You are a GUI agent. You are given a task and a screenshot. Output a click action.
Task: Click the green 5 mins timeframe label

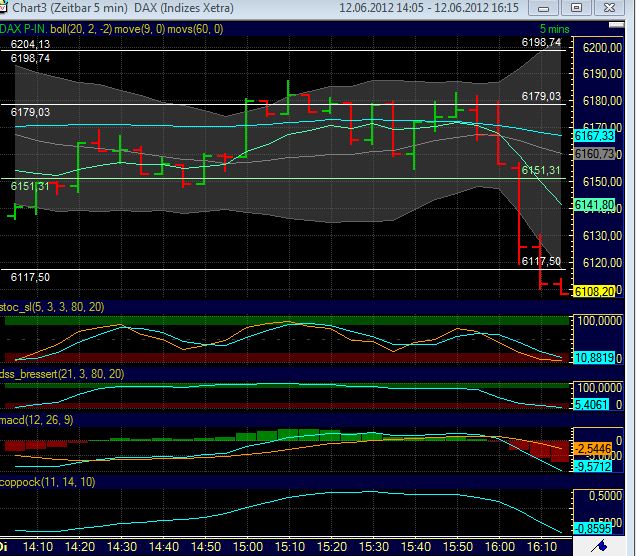click(x=554, y=29)
